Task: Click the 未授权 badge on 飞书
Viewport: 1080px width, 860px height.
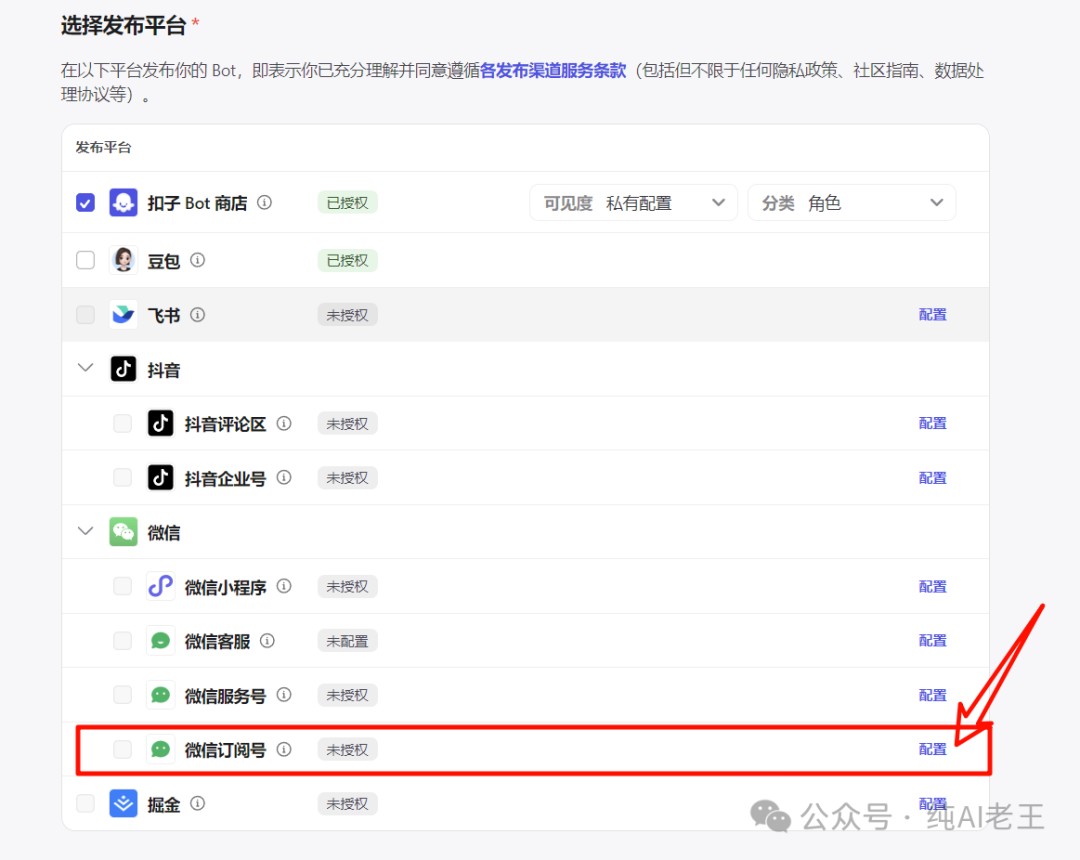Action: [x=347, y=315]
